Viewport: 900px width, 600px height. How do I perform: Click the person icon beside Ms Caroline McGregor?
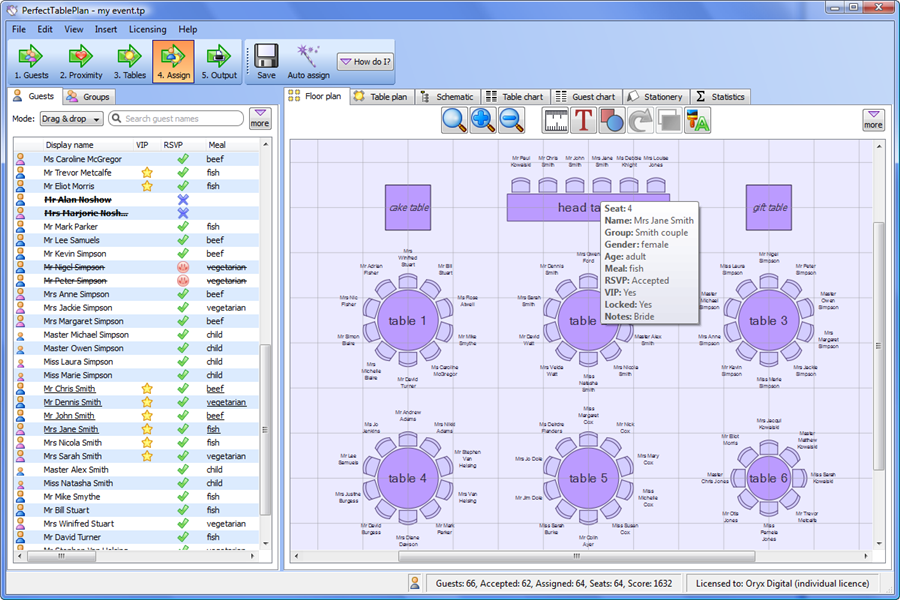tap(21, 159)
